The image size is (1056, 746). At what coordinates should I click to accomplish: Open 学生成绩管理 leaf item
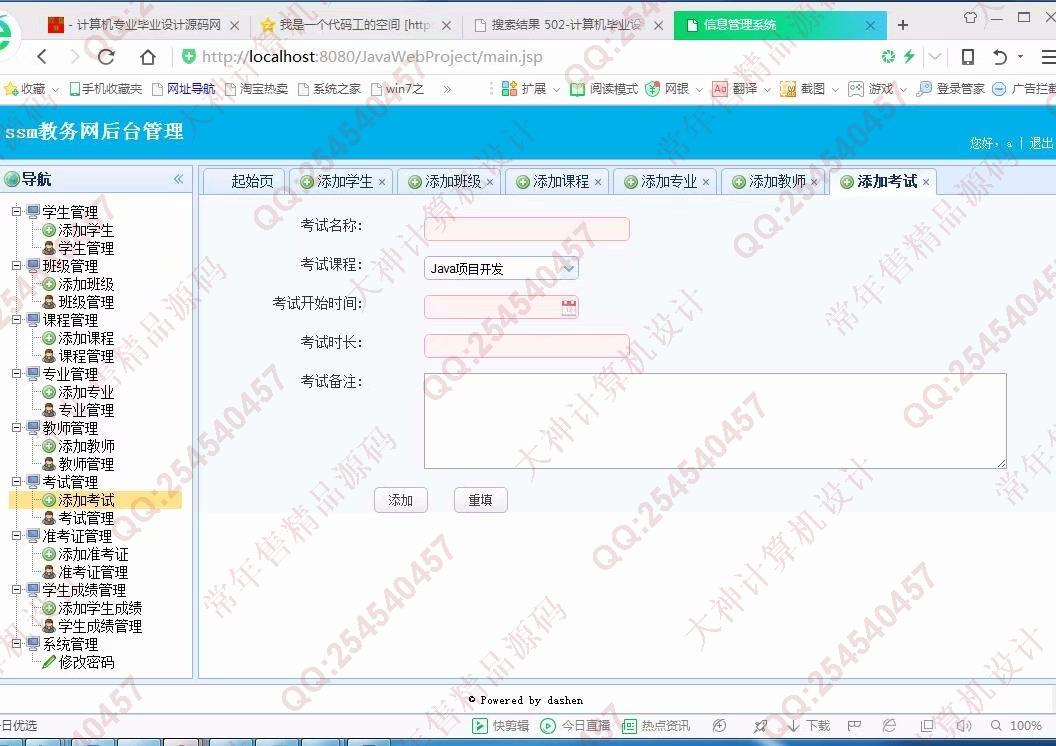(100, 627)
